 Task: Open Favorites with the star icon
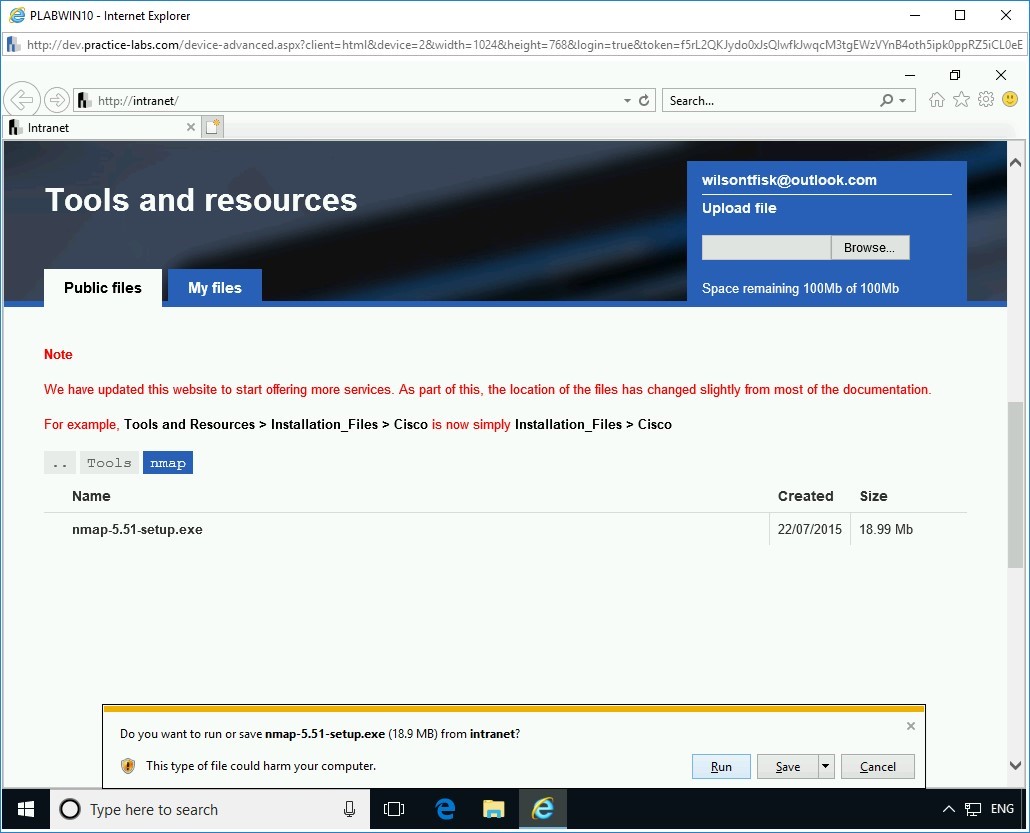point(961,99)
